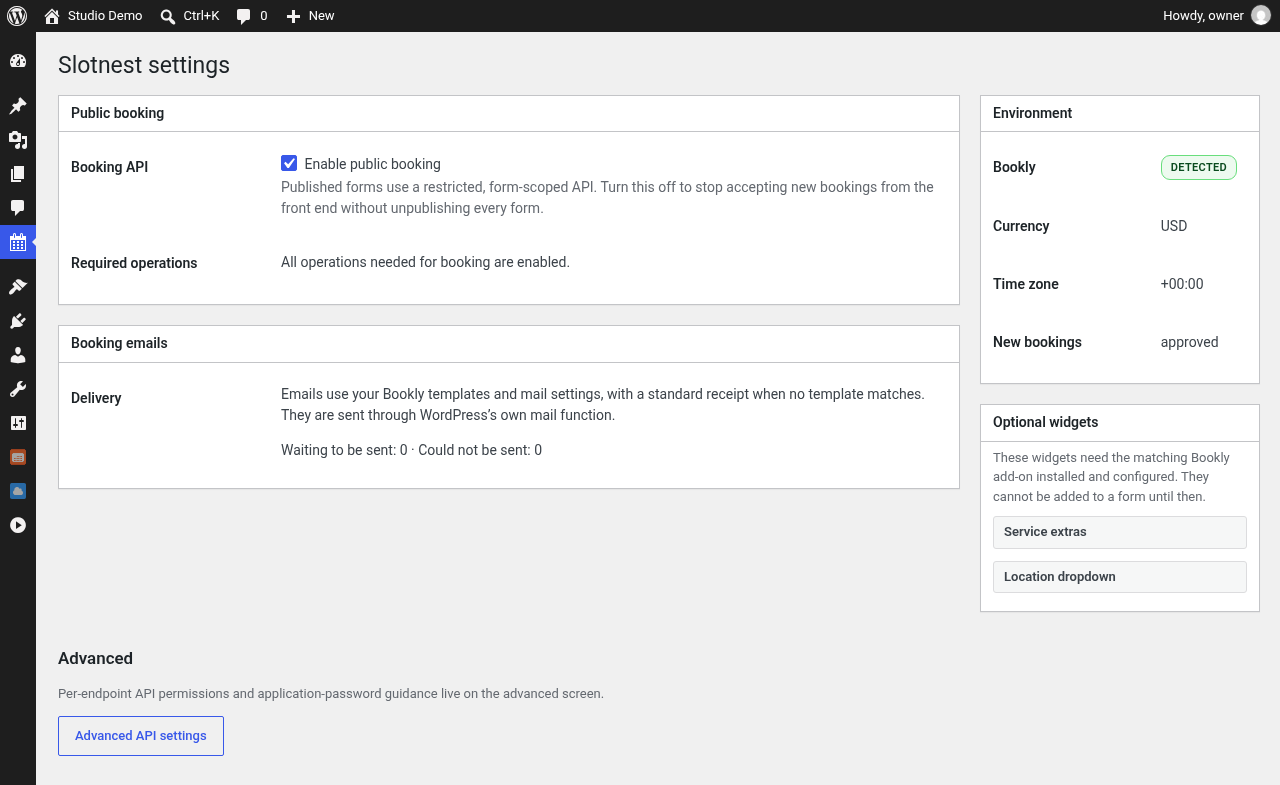Click the New bookings value 'approved'
This screenshot has width=1280, height=785.
(x=1190, y=342)
